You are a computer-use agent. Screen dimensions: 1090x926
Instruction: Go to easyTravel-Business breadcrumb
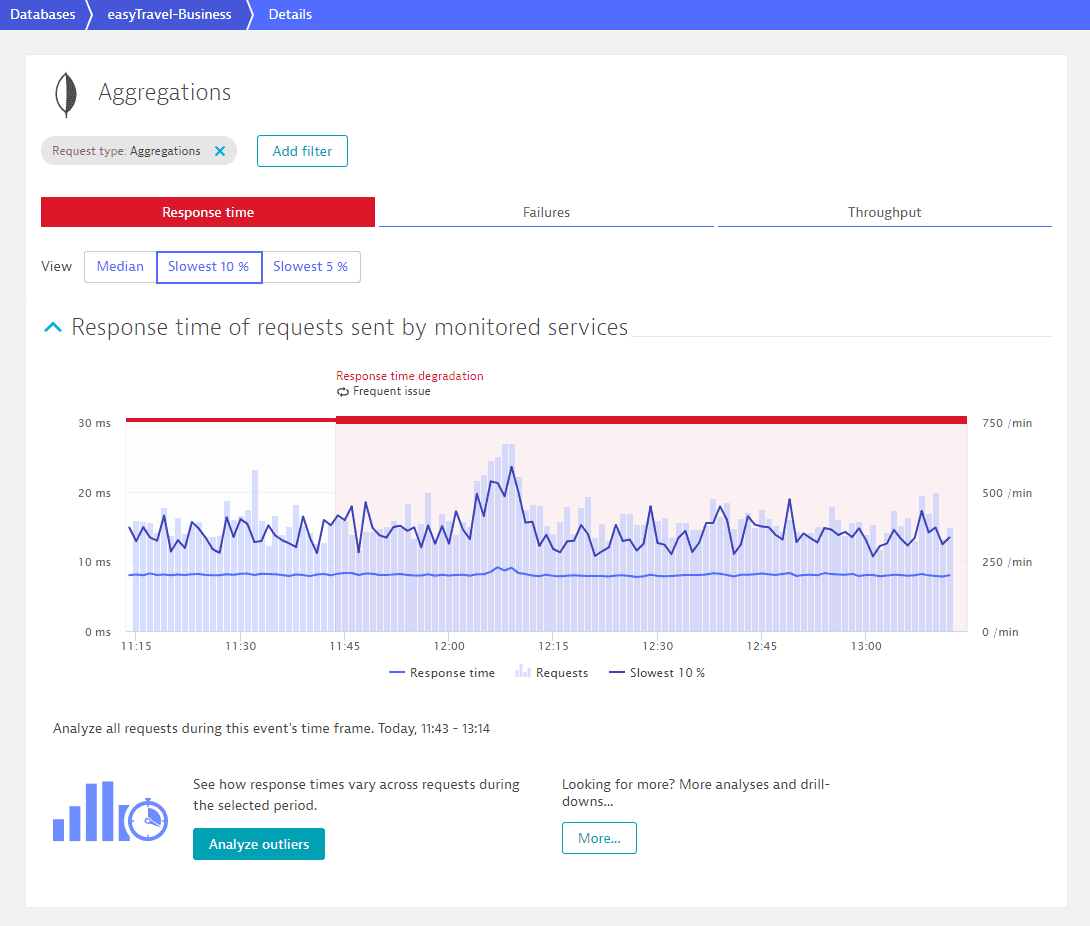coord(169,15)
